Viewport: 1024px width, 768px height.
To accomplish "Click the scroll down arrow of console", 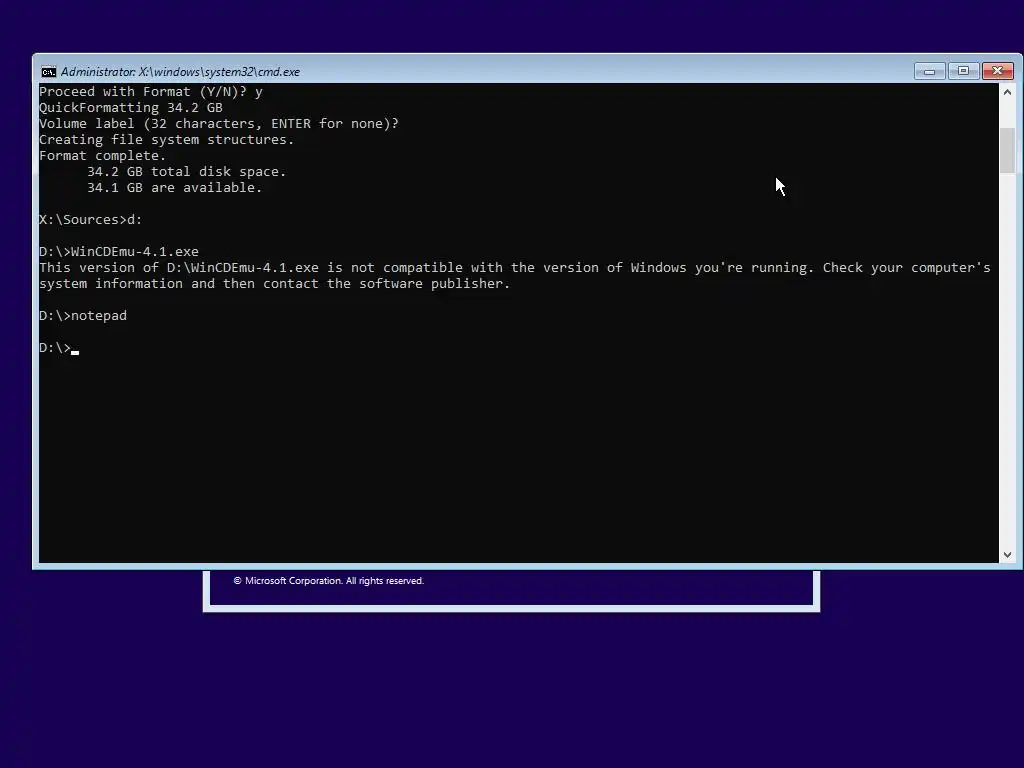I will (1007, 554).
